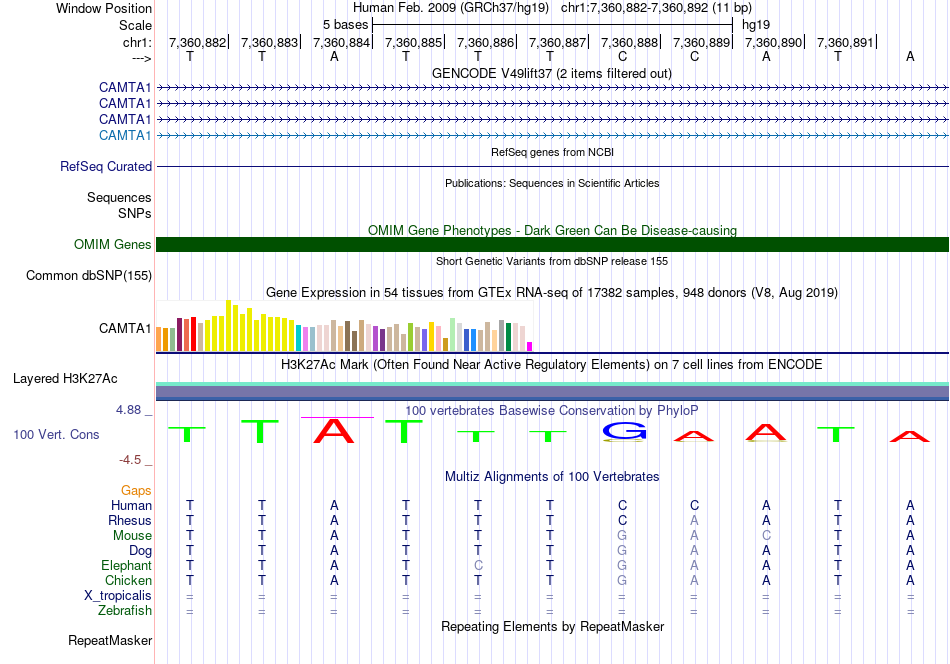Click 'chr1:7,360,882-7,360,892 (11 bp)' position text
This screenshot has width=950, height=664.
point(656,8)
